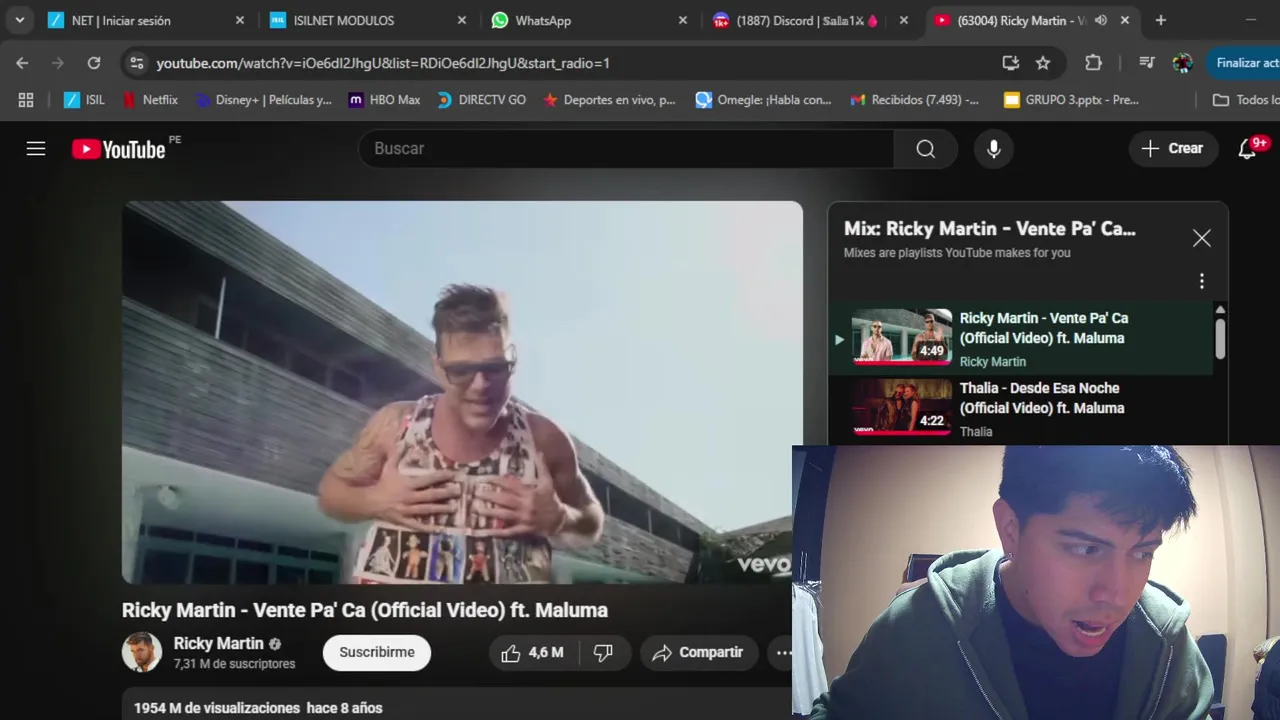
Task: Share the video using Compartir
Action: [x=698, y=653]
